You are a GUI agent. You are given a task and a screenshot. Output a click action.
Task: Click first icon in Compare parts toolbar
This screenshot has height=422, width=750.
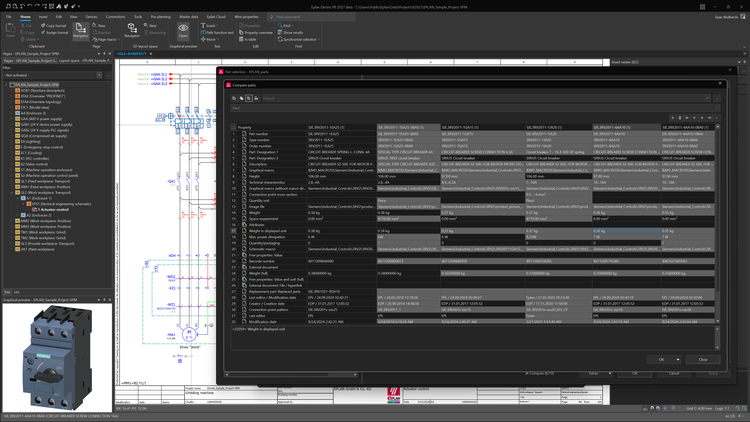[x=234, y=98]
